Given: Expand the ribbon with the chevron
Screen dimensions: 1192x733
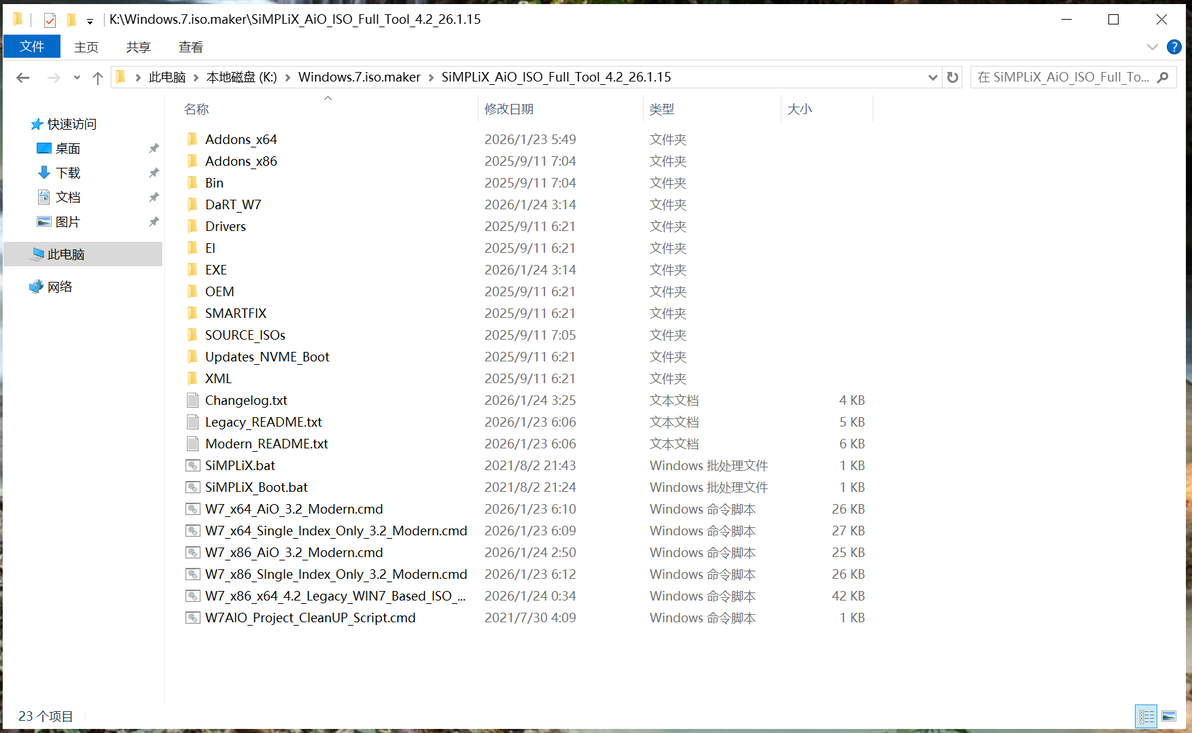Looking at the screenshot, I should pyautogui.click(x=1152, y=46).
